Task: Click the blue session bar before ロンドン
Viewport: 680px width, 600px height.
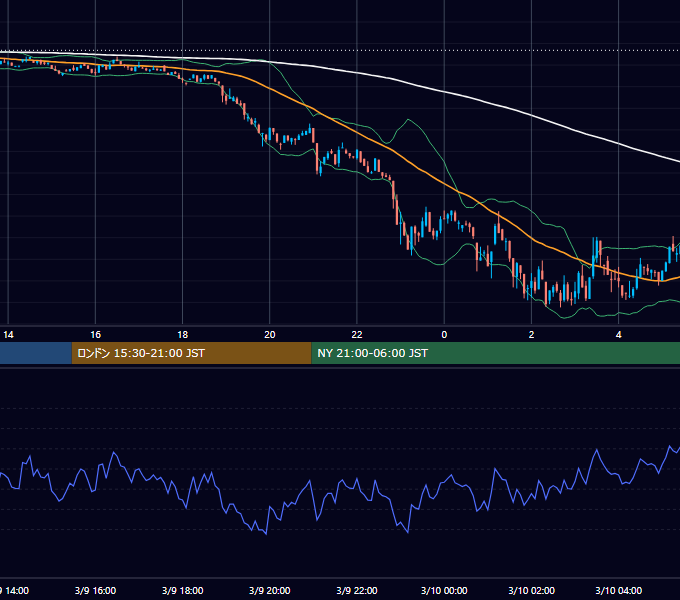Action: tap(36, 353)
